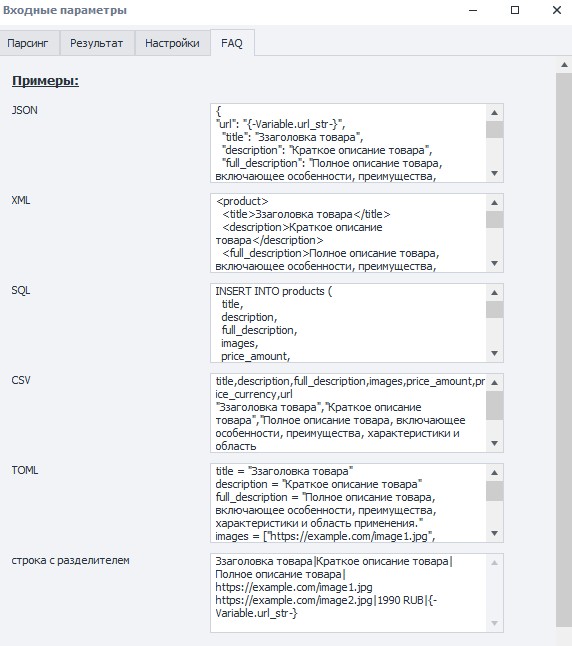This screenshot has height=646, width=572.
Task: Click the SQL example scroll-down arrow
Action: coord(495,353)
